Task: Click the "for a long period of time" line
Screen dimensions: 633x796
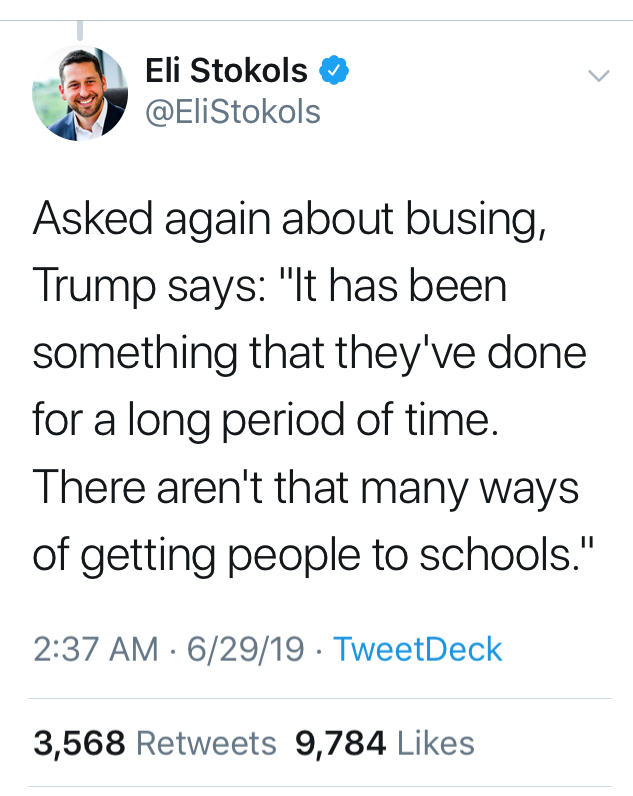Action: [x=265, y=421]
